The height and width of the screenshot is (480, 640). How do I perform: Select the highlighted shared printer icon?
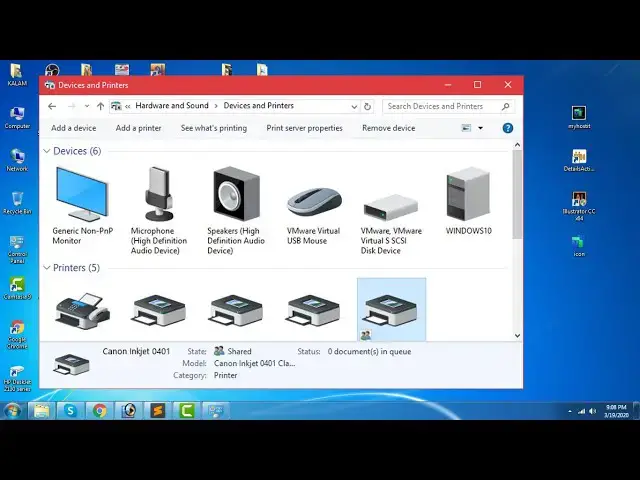tap(391, 309)
